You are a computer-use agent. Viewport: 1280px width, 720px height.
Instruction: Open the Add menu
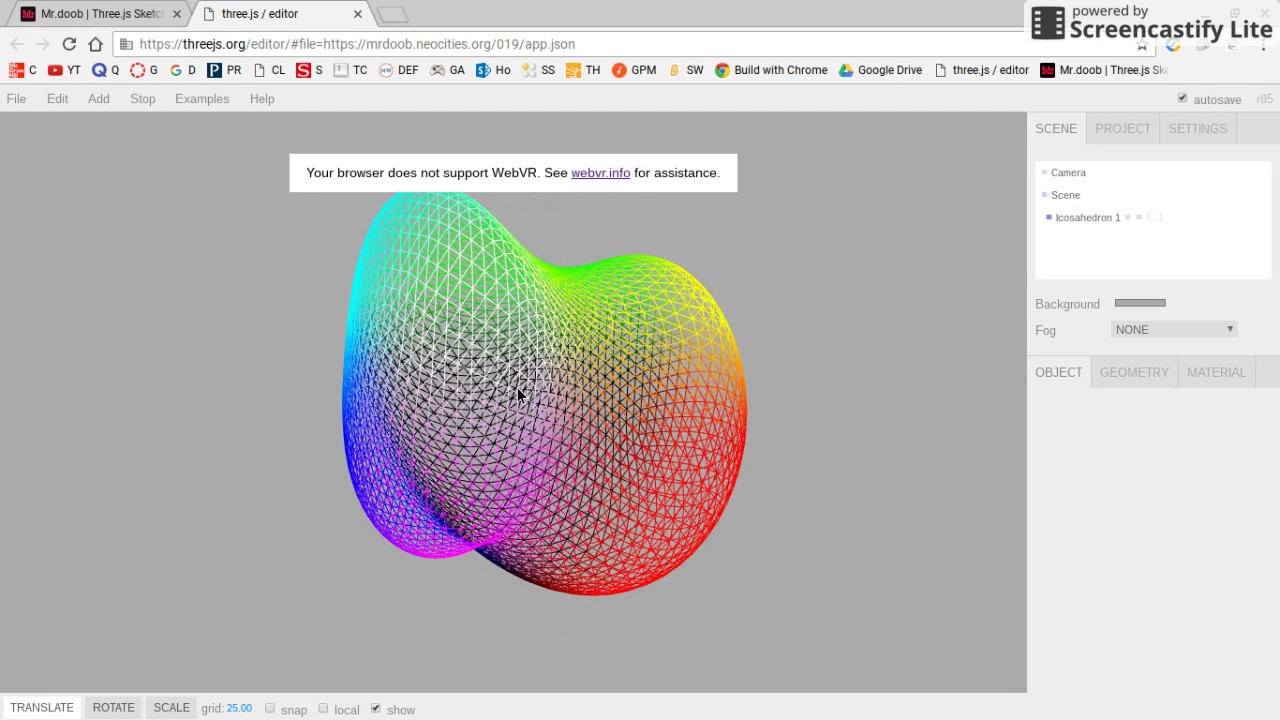pyautogui.click(x=98, y=98)
